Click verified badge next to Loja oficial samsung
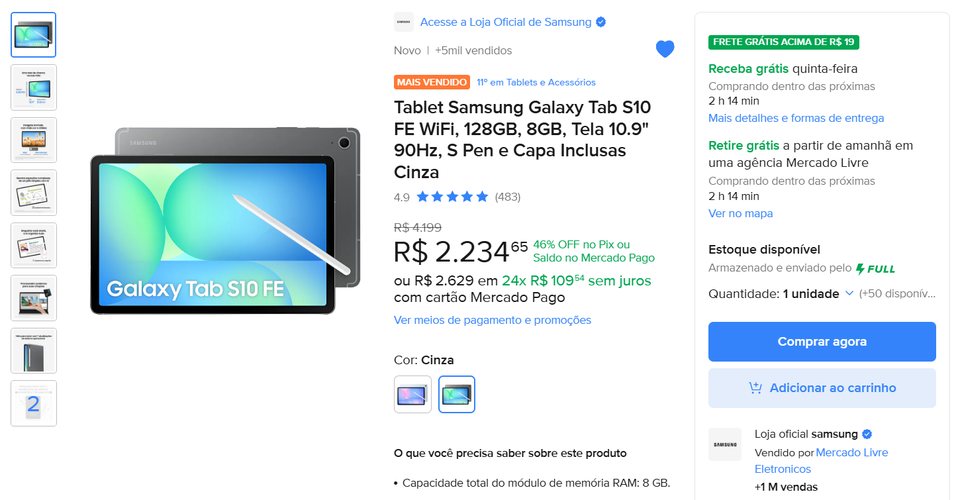Screen dimensions: 960x500 (x=867, y=435)
